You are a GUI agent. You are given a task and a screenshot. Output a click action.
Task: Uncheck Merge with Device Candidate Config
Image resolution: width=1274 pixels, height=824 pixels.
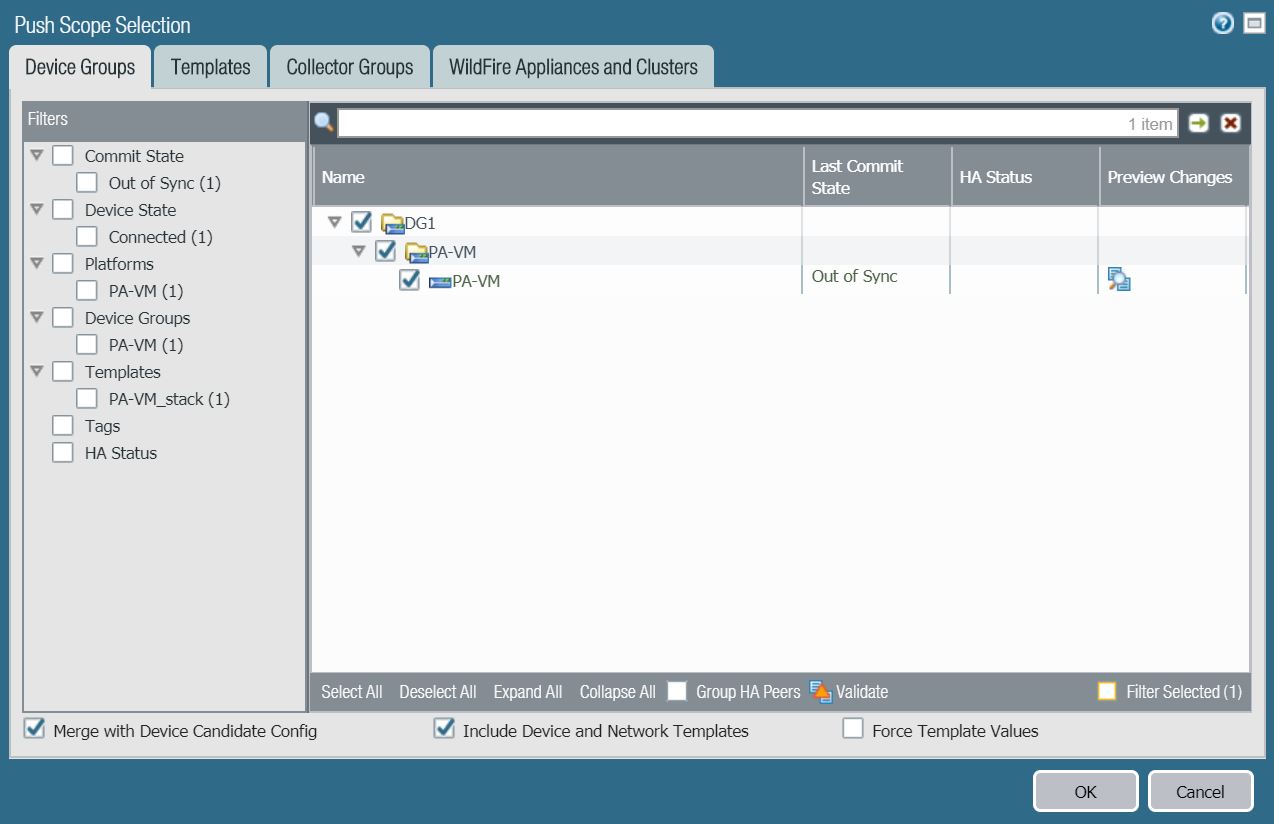tap(35, 730)
